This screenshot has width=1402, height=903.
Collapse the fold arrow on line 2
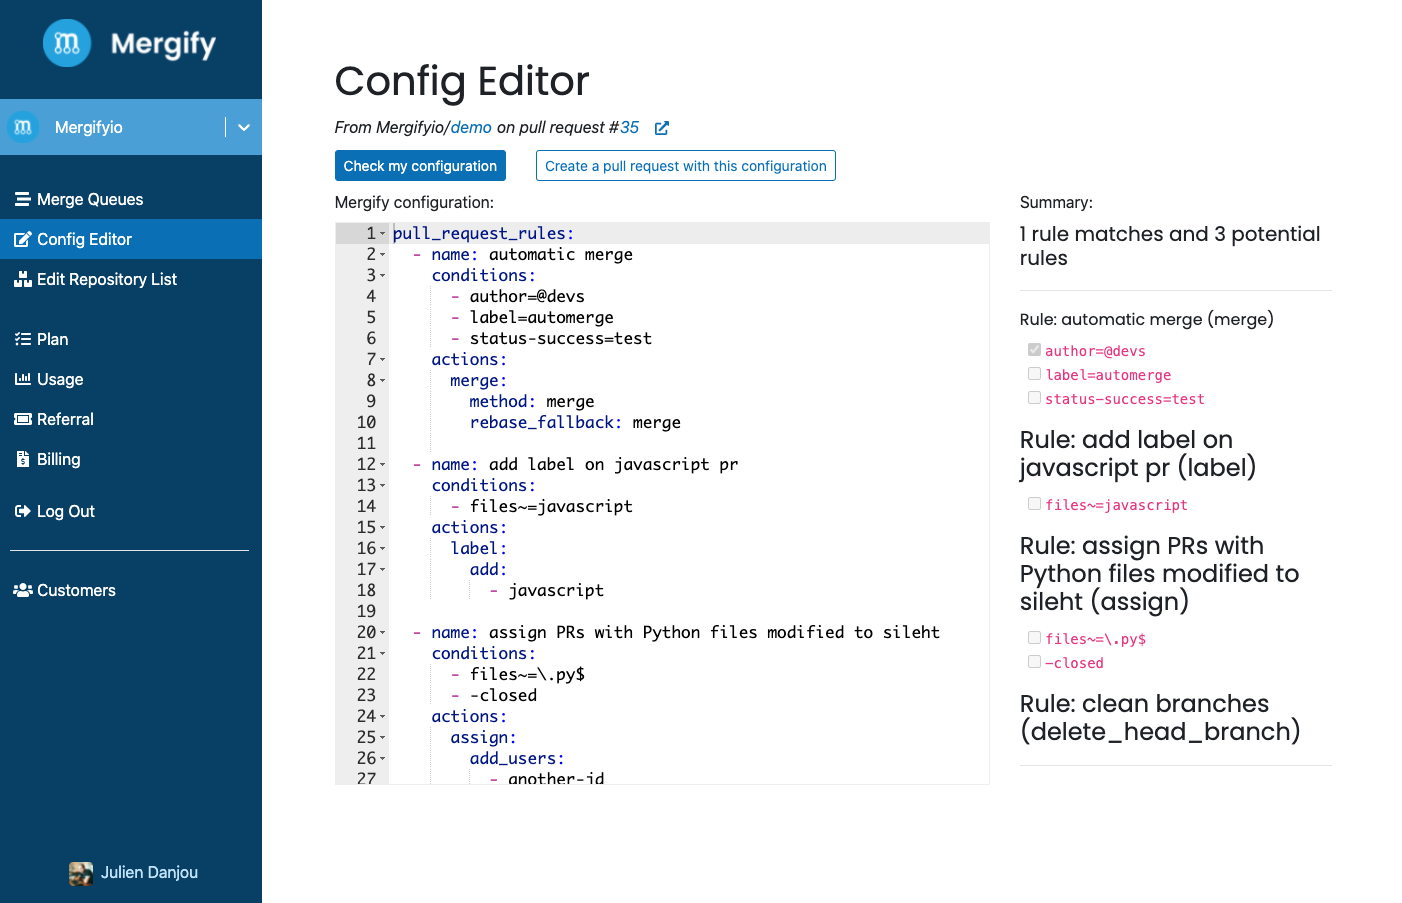pyautogui.click(x=383, y=254)
